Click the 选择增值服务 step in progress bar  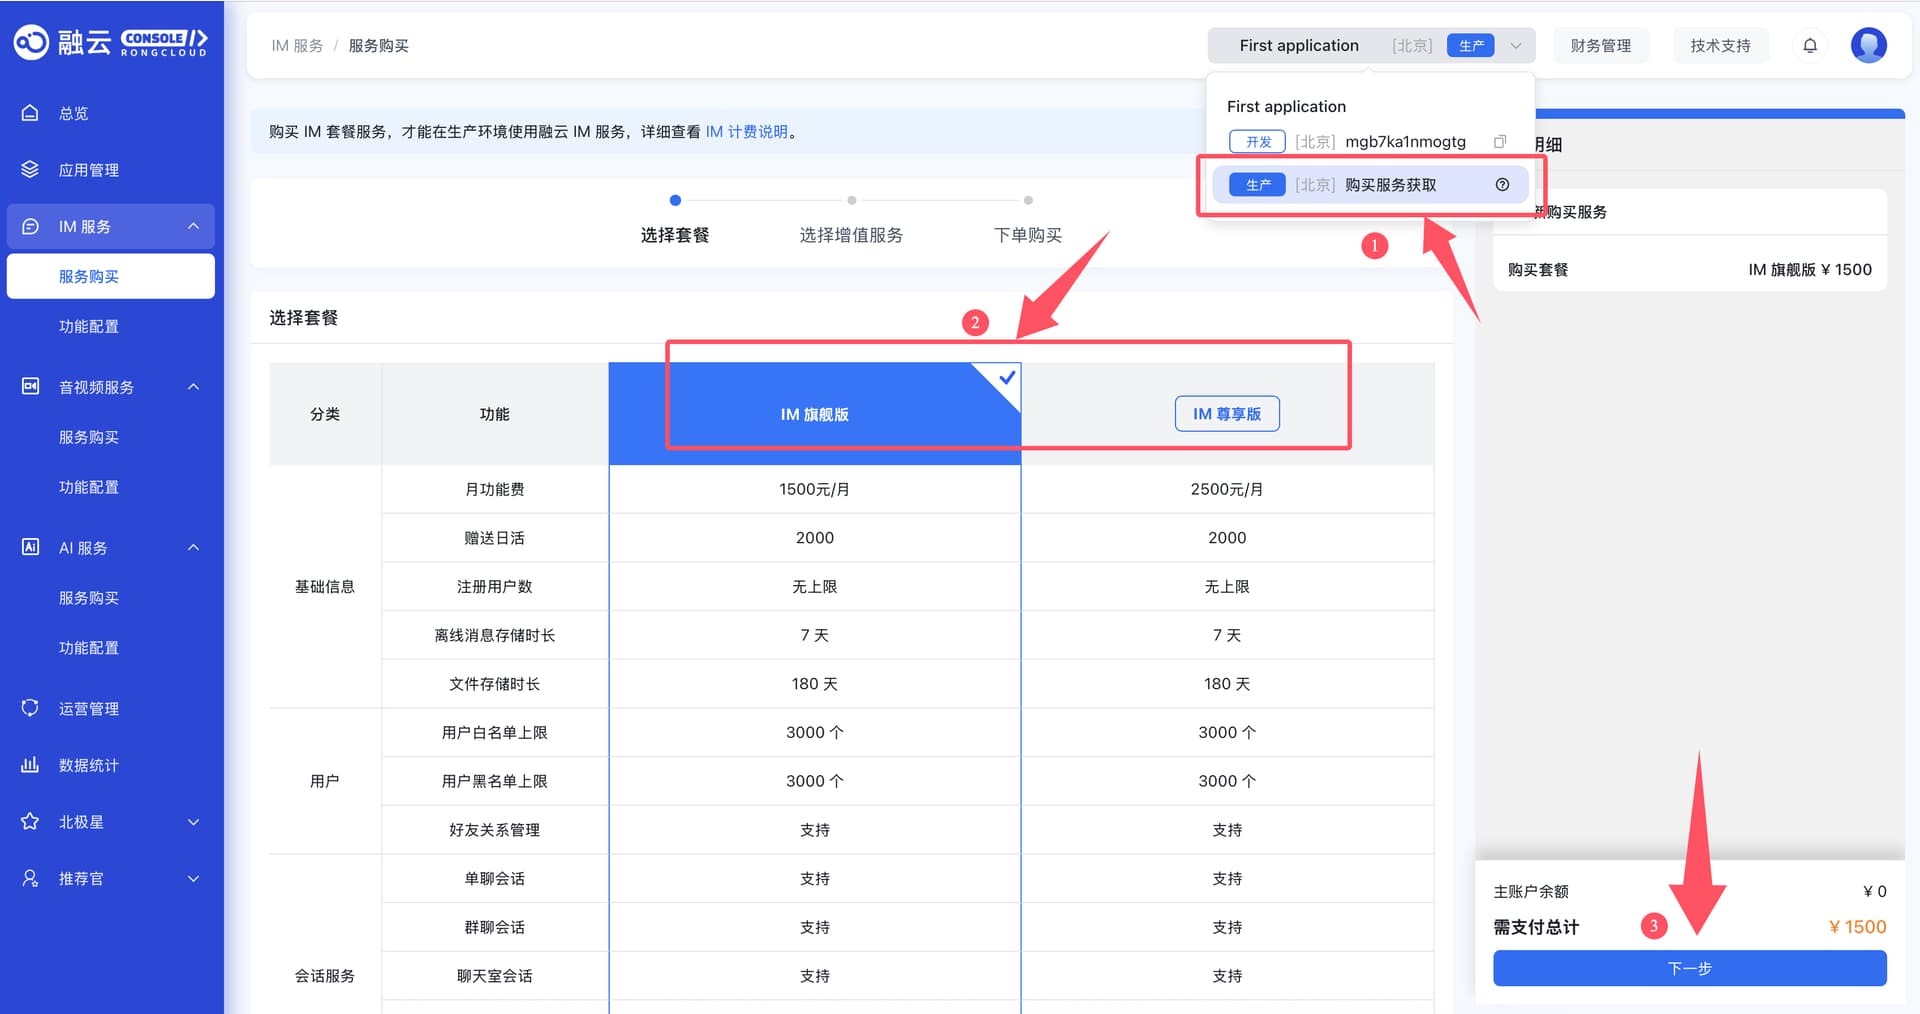(850, 235)
